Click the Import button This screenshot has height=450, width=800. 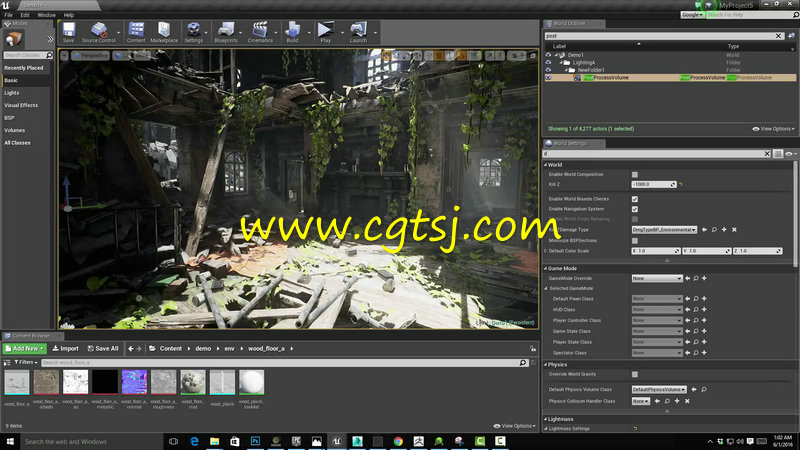(x=66, y=348)
